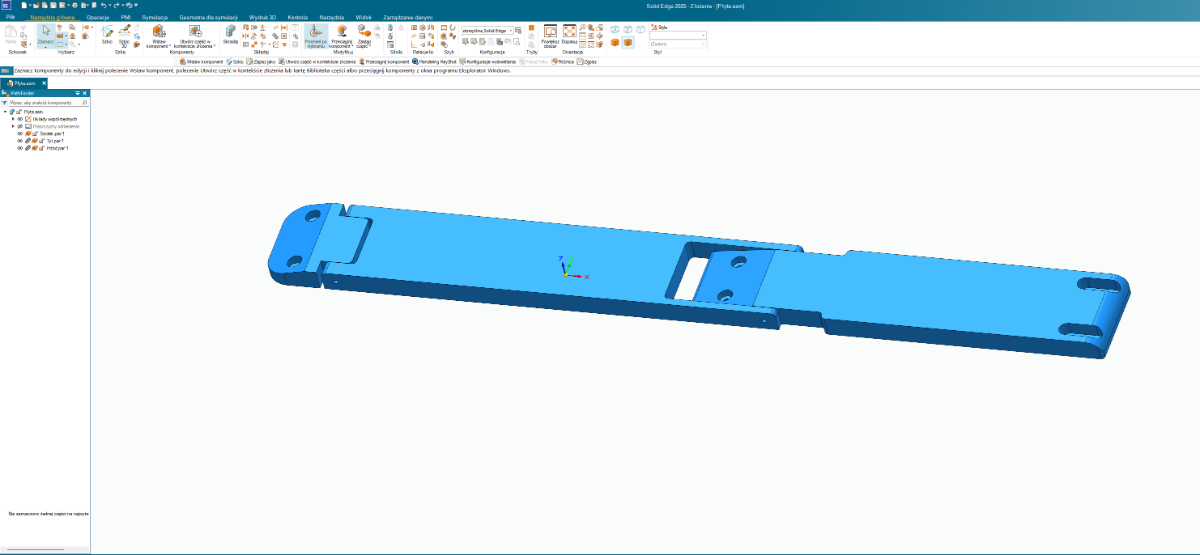Collapse the Płyta.asm root node
Viewport: 1200px width, 555px height.
[5, 111]
